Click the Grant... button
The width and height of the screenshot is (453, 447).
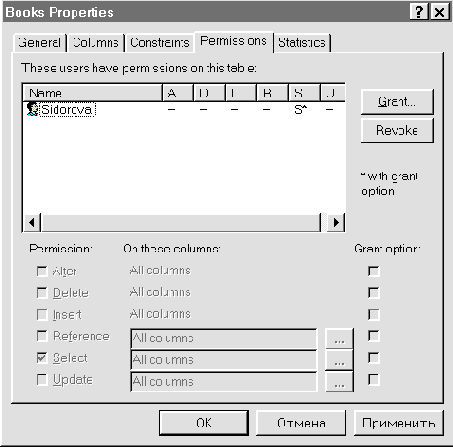coord(397,102)
